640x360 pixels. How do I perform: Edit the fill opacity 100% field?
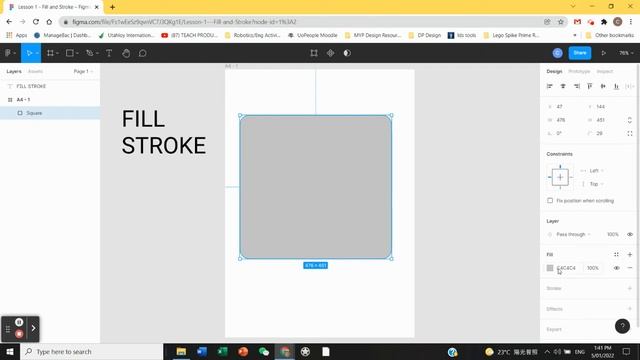tap(593, 268)
